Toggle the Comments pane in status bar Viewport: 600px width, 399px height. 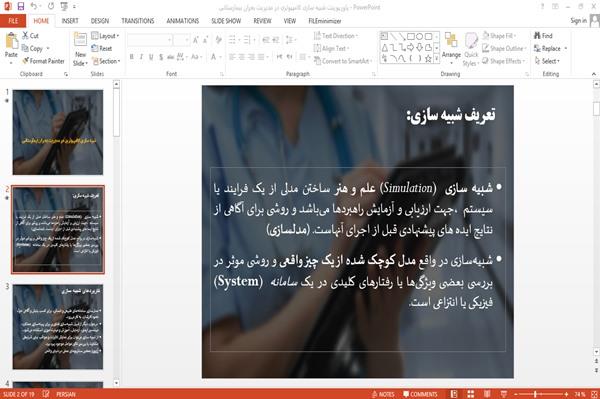[420, 394]
